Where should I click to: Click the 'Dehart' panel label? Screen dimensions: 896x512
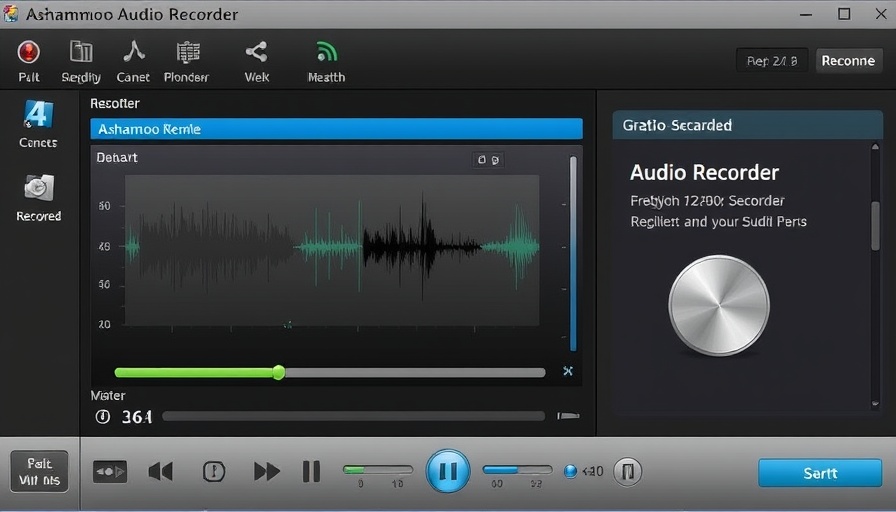(x=117, y=158)
